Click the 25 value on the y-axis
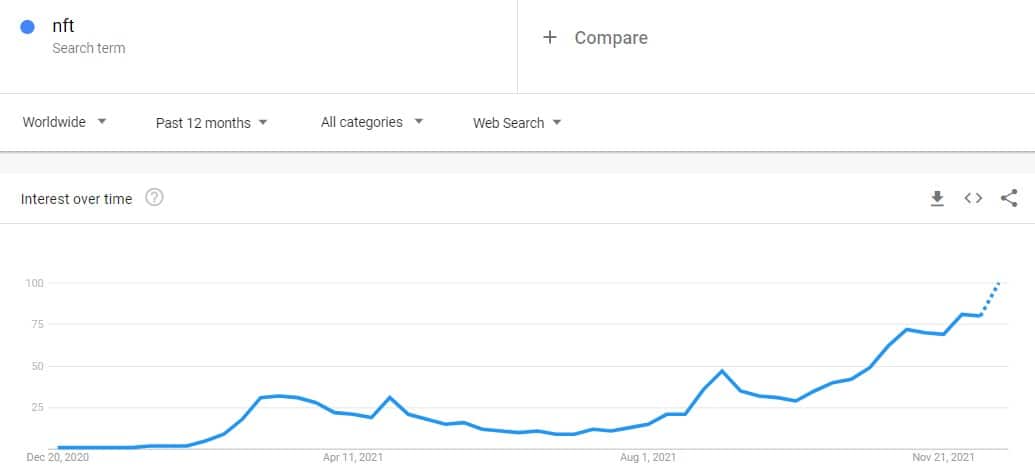This screenshot has height=471, width=1035. tap(38, 407)
